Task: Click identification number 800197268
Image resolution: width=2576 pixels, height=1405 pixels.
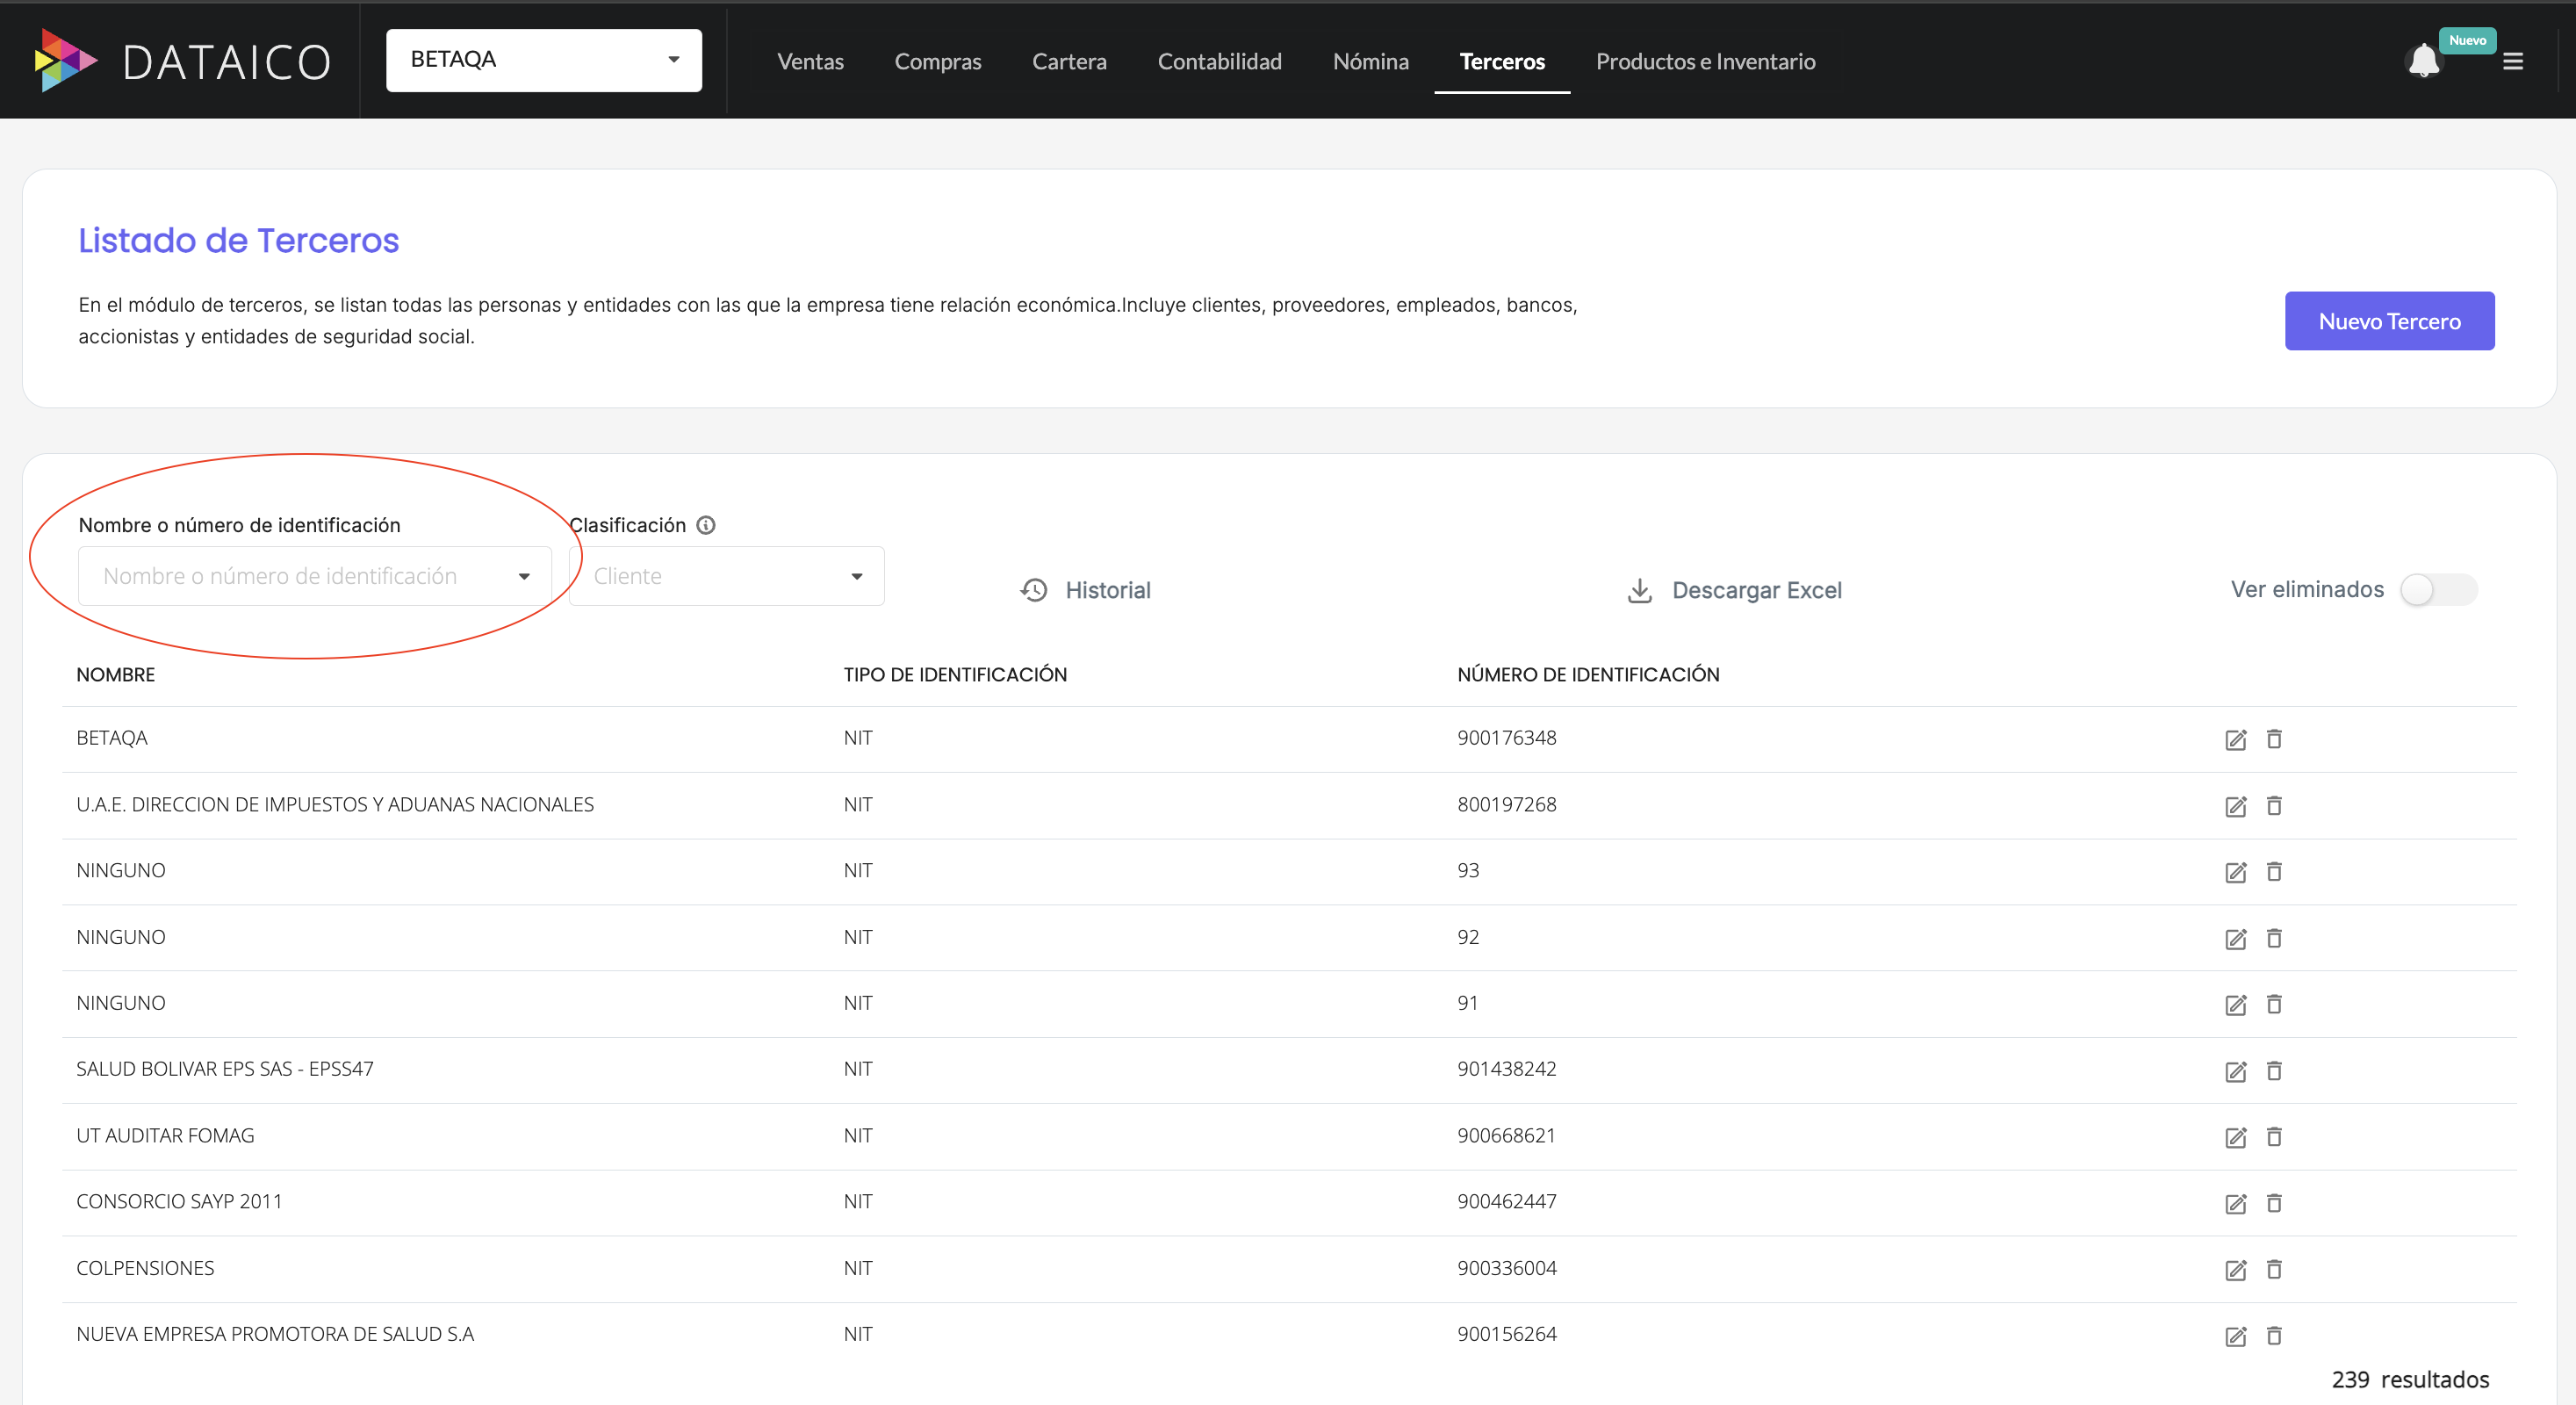Action: (1507, 805)
